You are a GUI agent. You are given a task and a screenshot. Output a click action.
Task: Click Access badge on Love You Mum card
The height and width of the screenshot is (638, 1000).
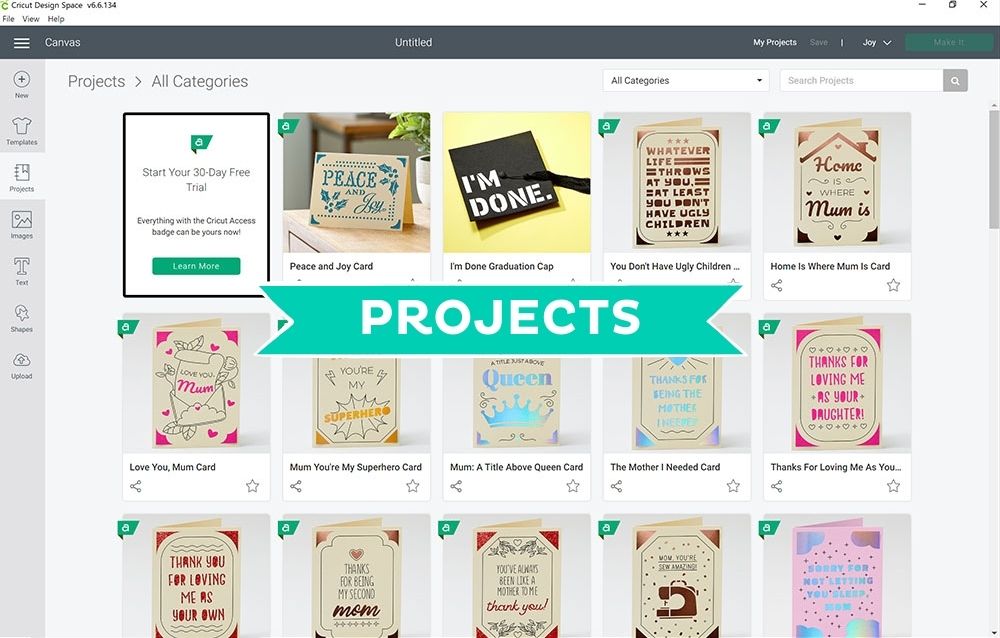coord(128,327)
